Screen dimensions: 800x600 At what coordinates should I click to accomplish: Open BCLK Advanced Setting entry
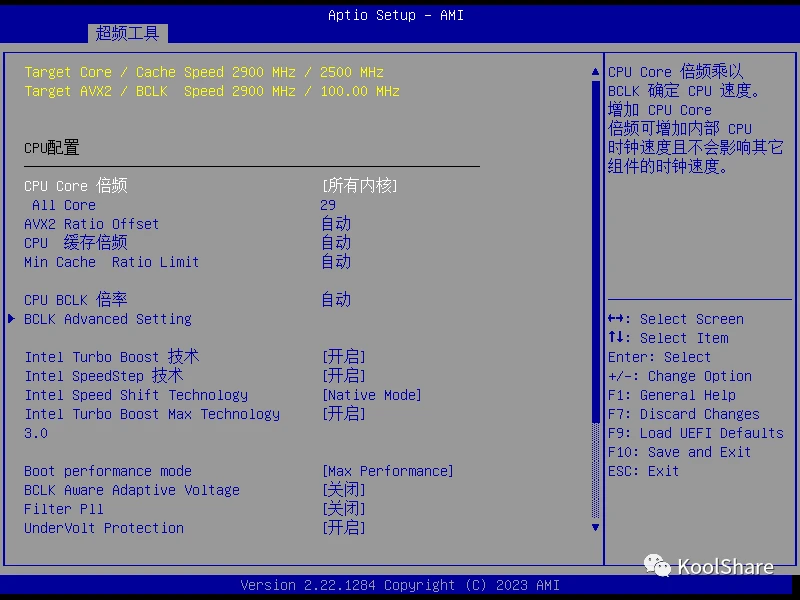108,319
